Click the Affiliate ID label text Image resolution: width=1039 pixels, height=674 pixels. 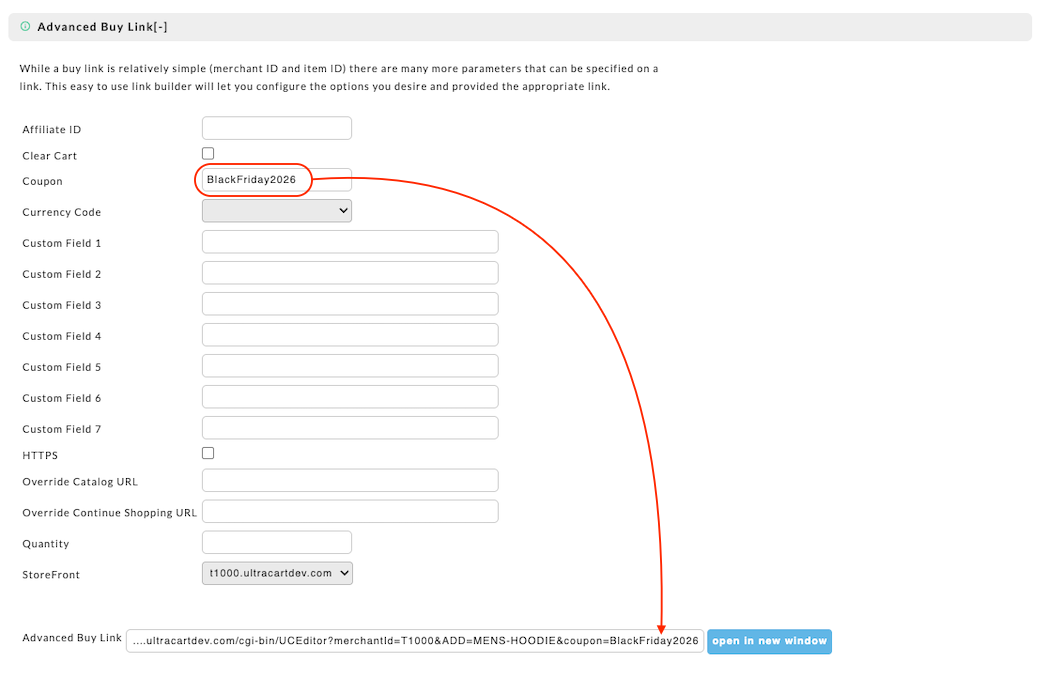[52, 130]
